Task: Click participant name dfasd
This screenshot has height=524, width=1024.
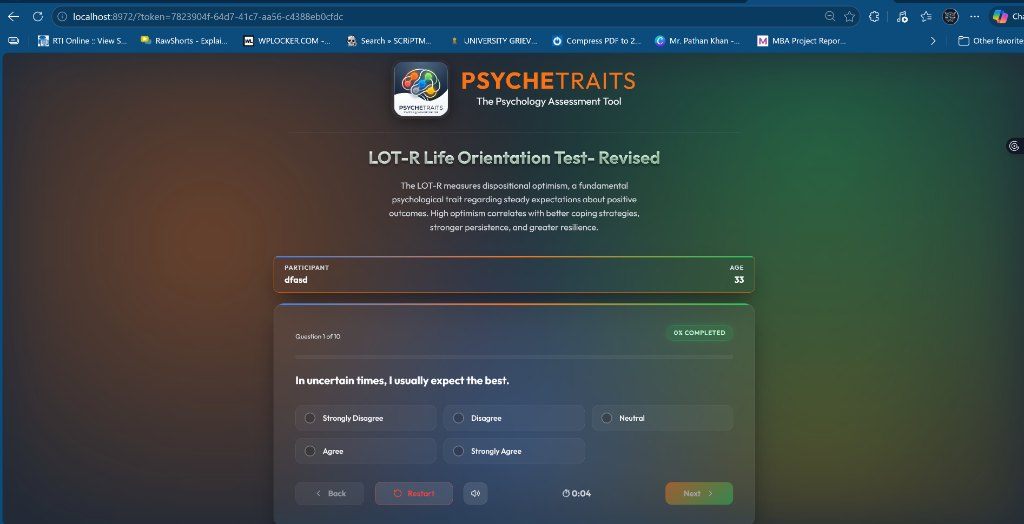Action: click(296, 280)
